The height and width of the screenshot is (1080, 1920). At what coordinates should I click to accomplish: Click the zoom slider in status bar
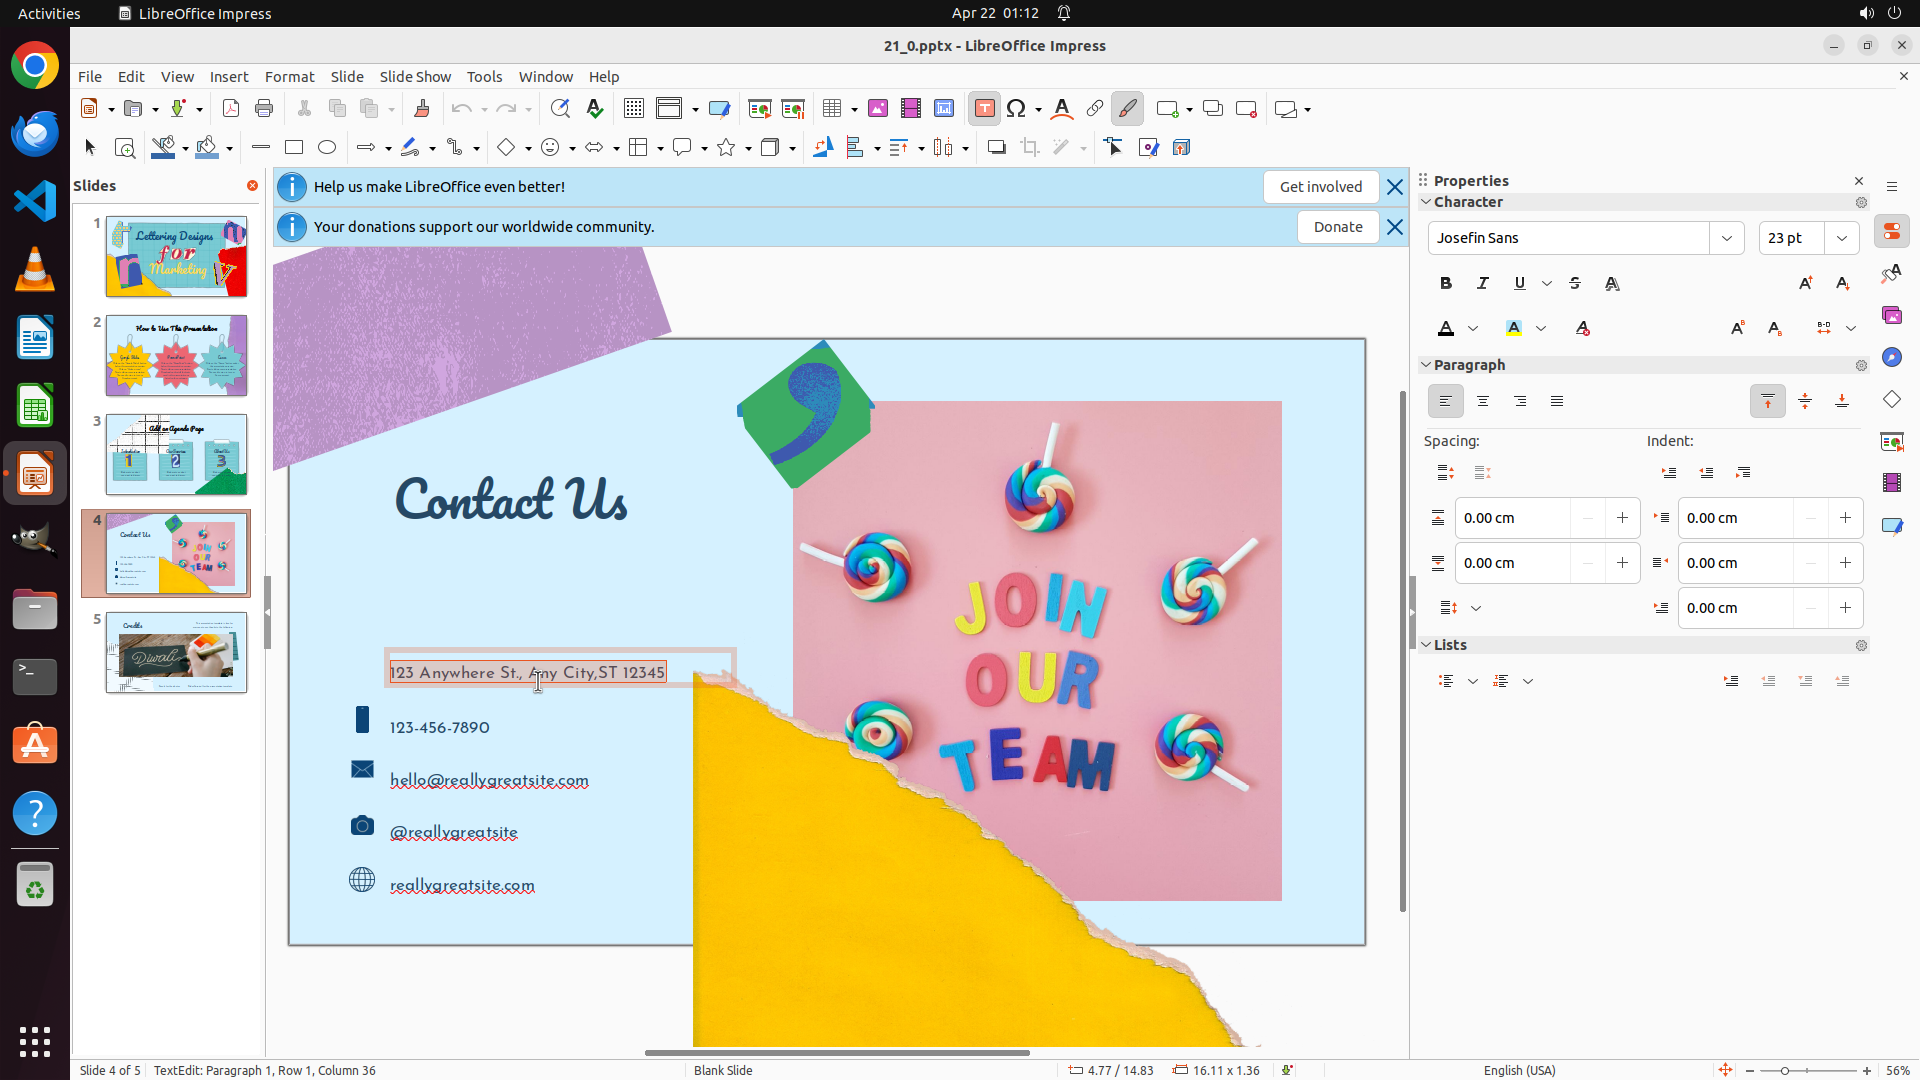coord(1786,1070)
